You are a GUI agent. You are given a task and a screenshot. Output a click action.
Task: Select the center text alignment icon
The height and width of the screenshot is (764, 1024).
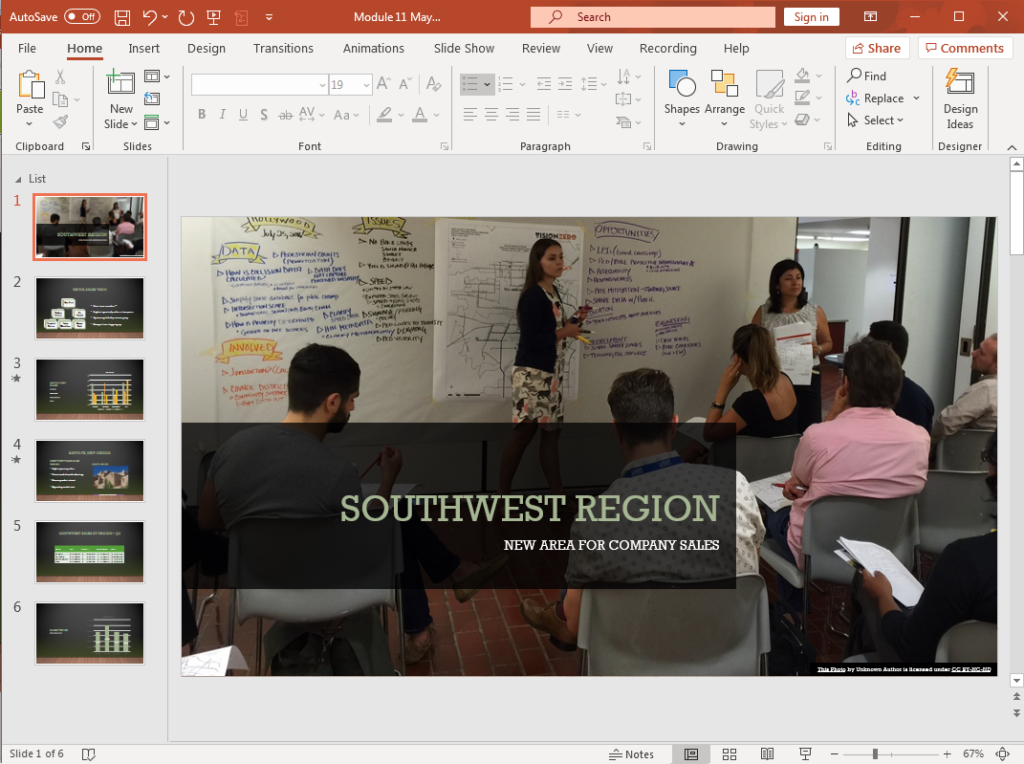[x=489, y=115]
